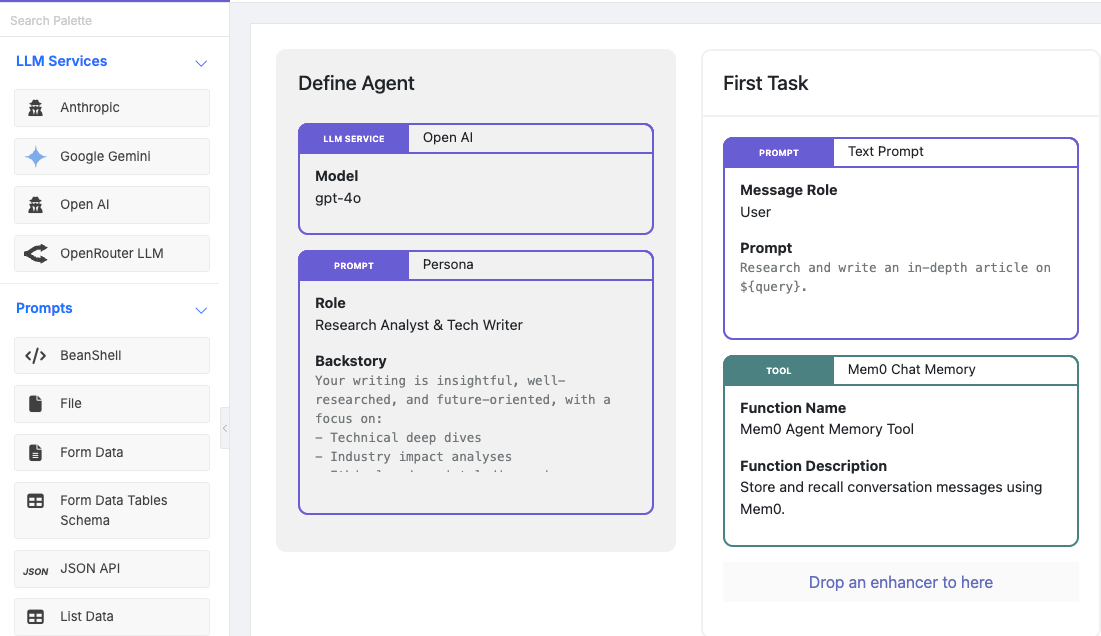The height and width of the screenshot is (636, 1101).
Task: Select the Mem0 Chat Memory card title
Action: tap(911, 369)
